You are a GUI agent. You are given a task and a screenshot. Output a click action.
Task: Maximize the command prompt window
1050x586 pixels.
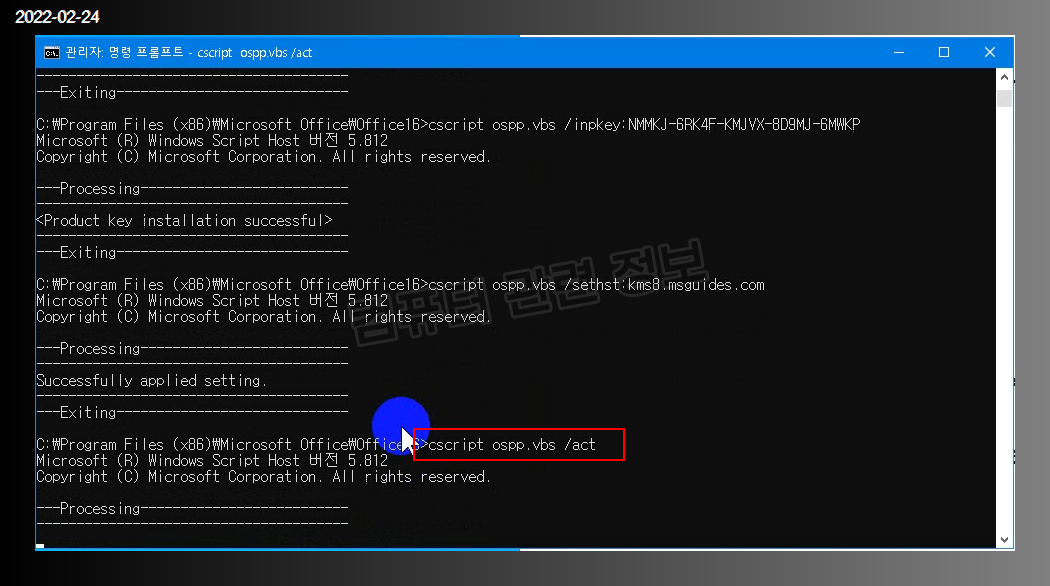tap(944, 52)
